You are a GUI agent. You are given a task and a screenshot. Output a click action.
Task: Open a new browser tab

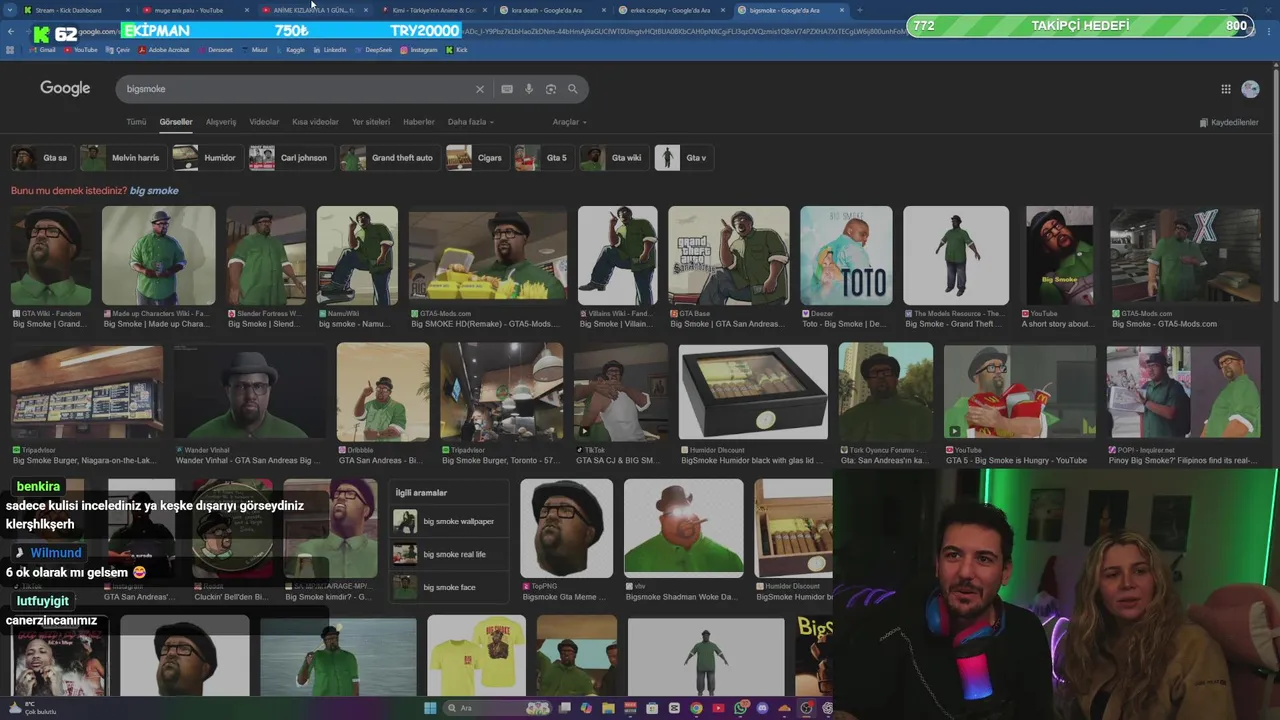coord(861,10)
